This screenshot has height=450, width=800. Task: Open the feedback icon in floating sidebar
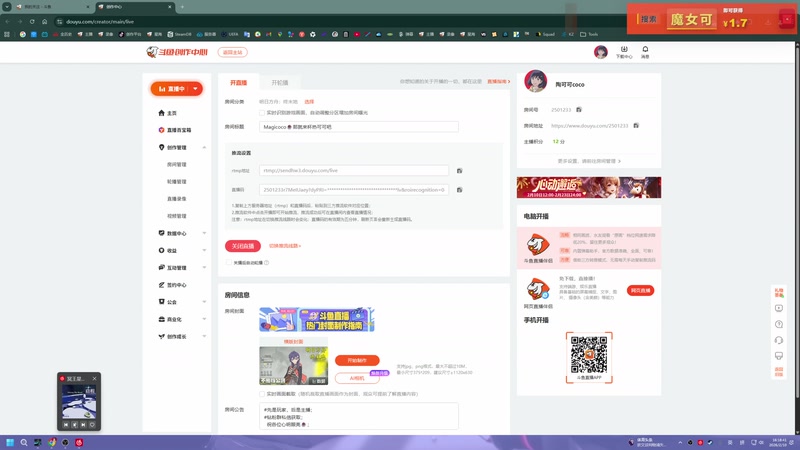coord(779,356)
